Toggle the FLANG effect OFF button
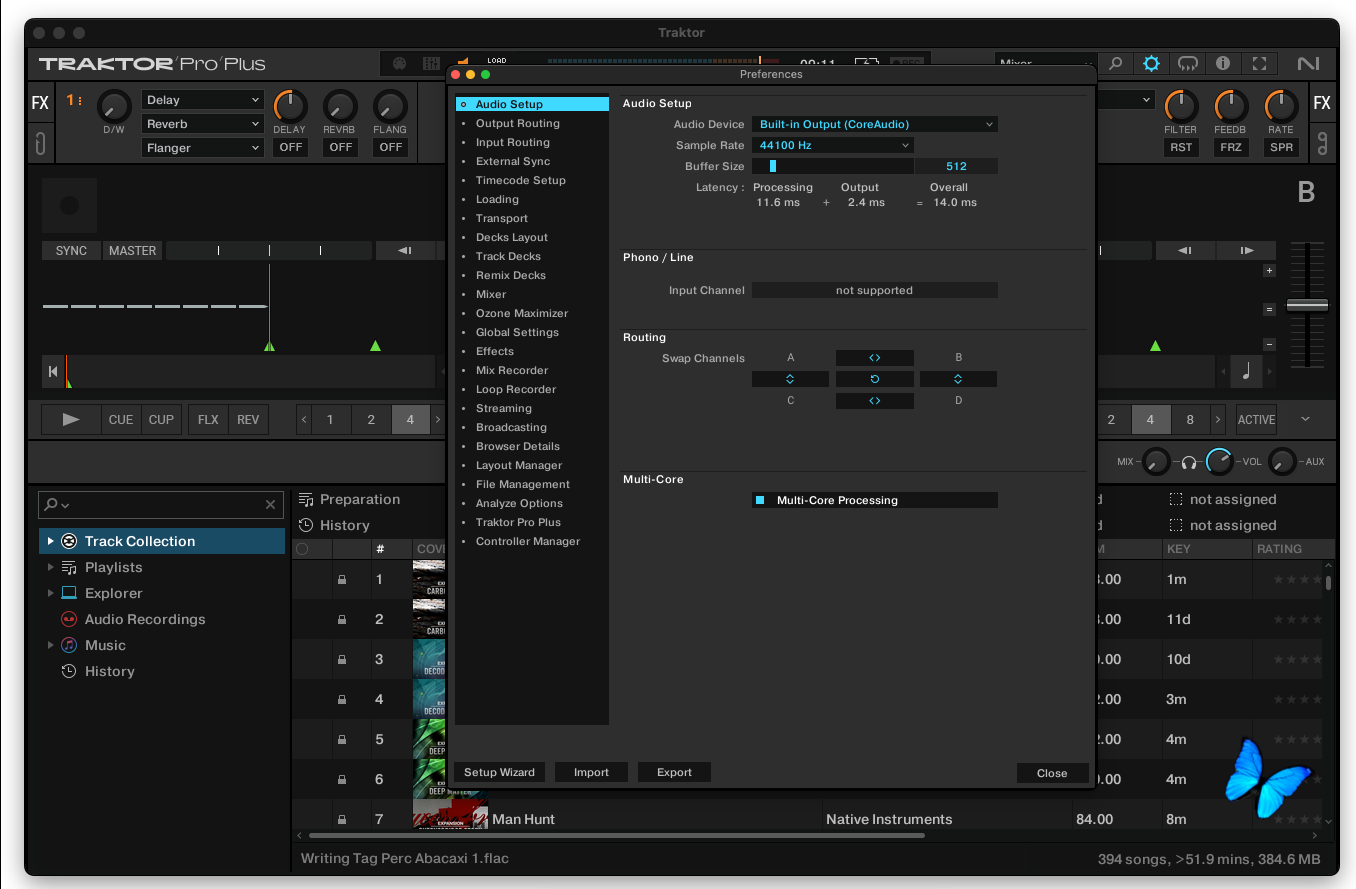The image size is (1356, 889). tap(391, 147)
